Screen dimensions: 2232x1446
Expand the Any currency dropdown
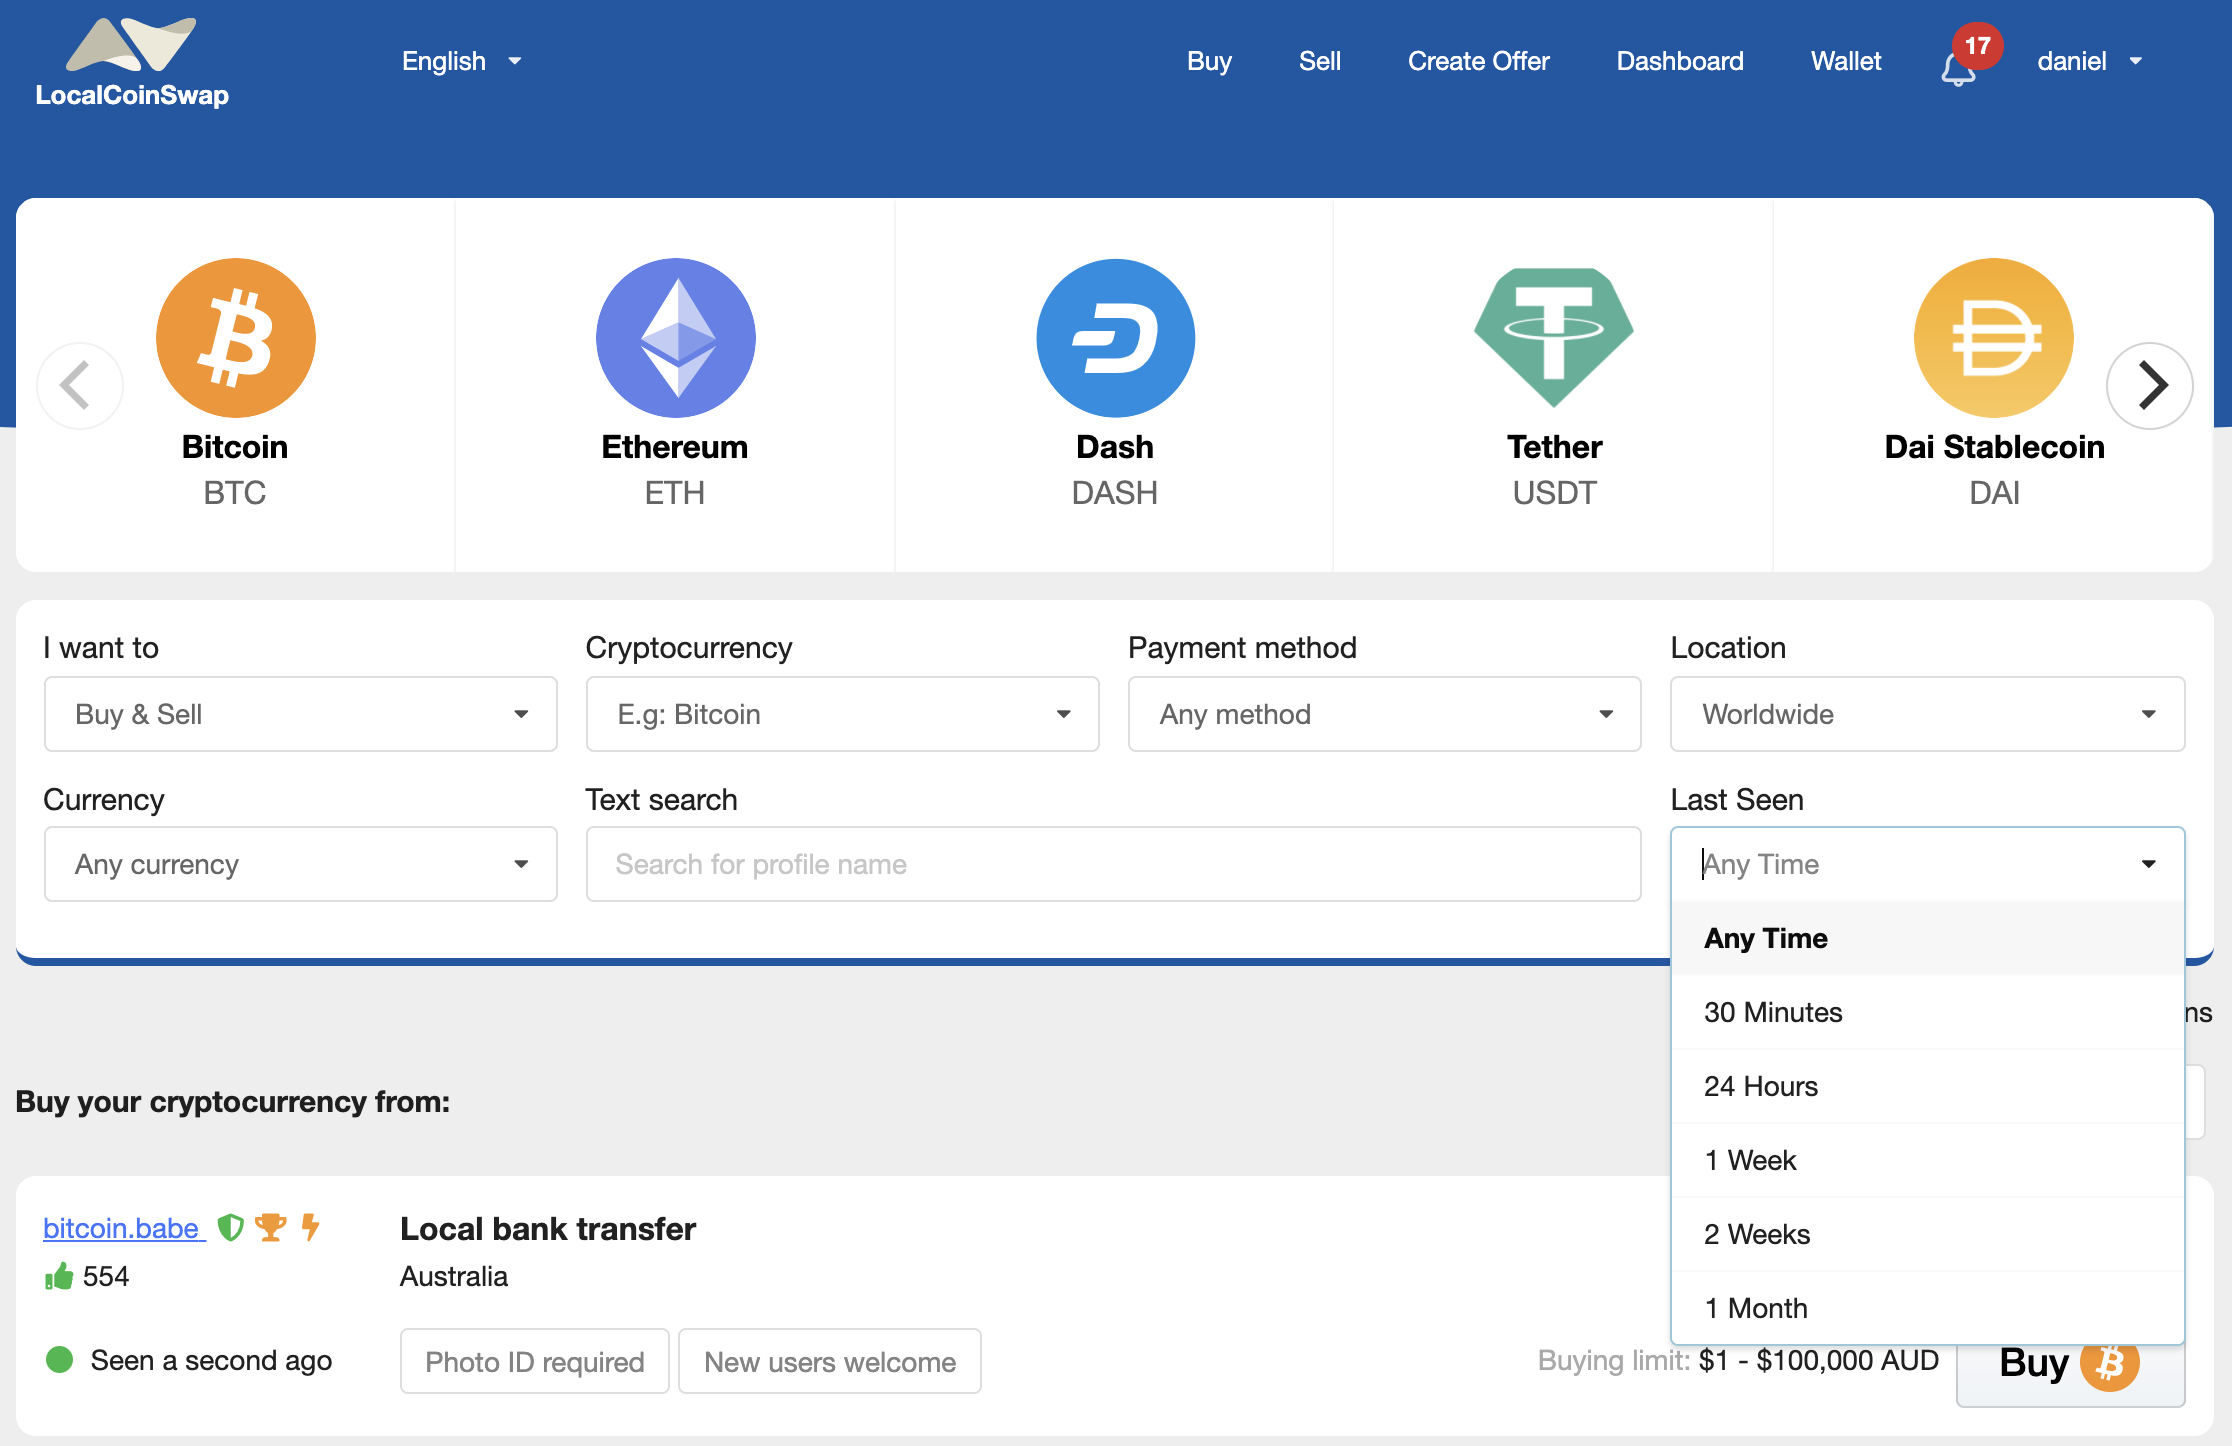tap(301, 864)
